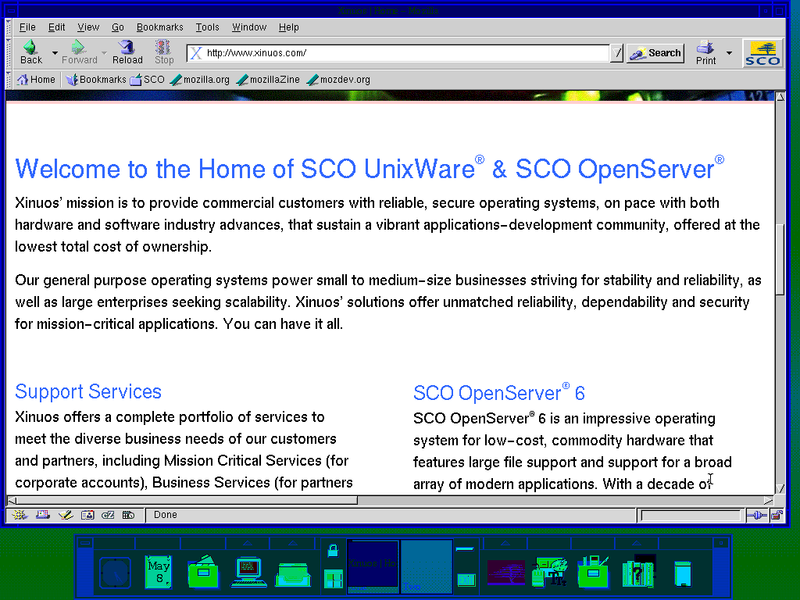
Task: Open the Edit menu
Action: 56,28
